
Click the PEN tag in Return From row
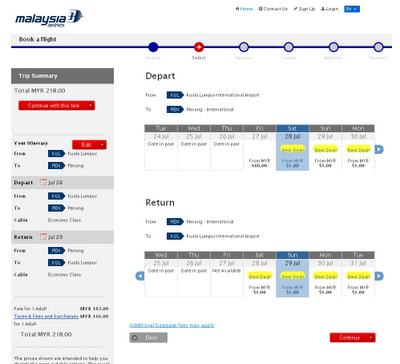(x=175, y=222)
